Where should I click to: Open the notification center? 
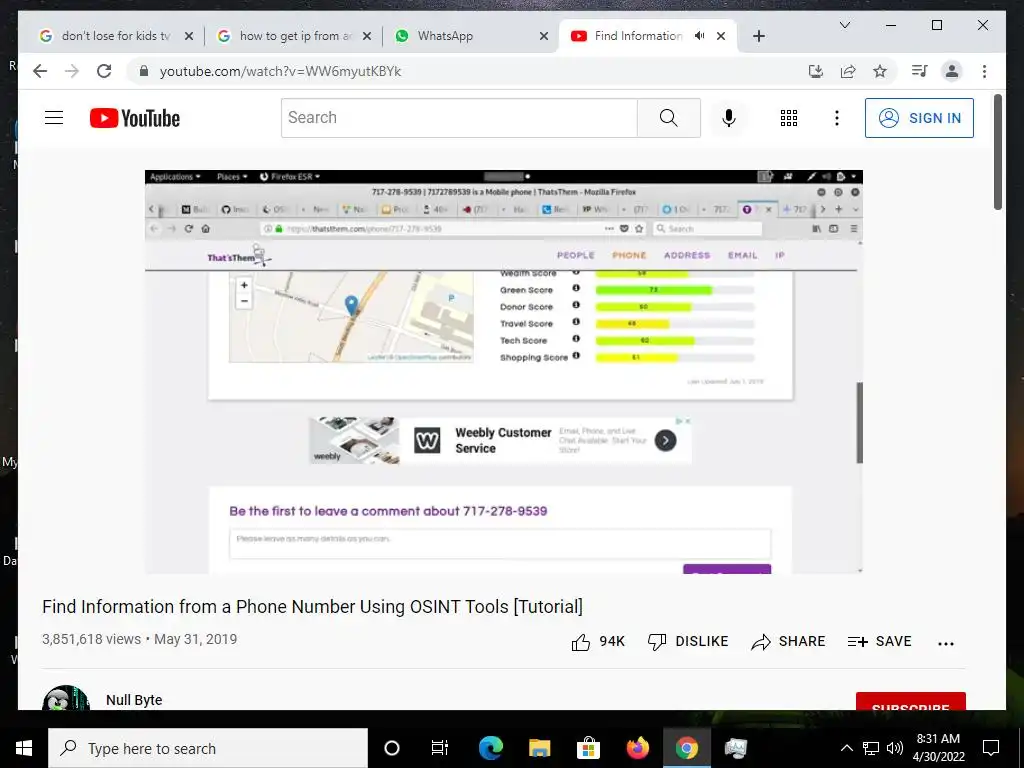click(x=991, y=748)
